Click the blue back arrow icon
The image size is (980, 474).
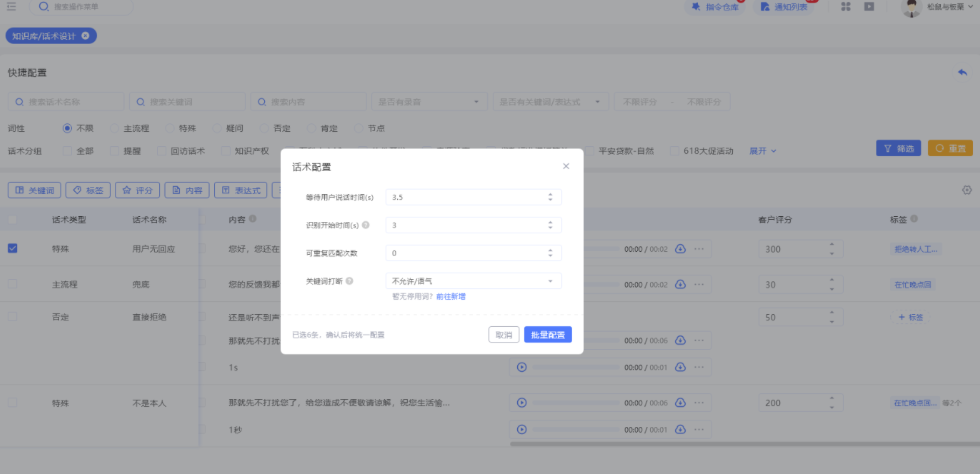962,73
